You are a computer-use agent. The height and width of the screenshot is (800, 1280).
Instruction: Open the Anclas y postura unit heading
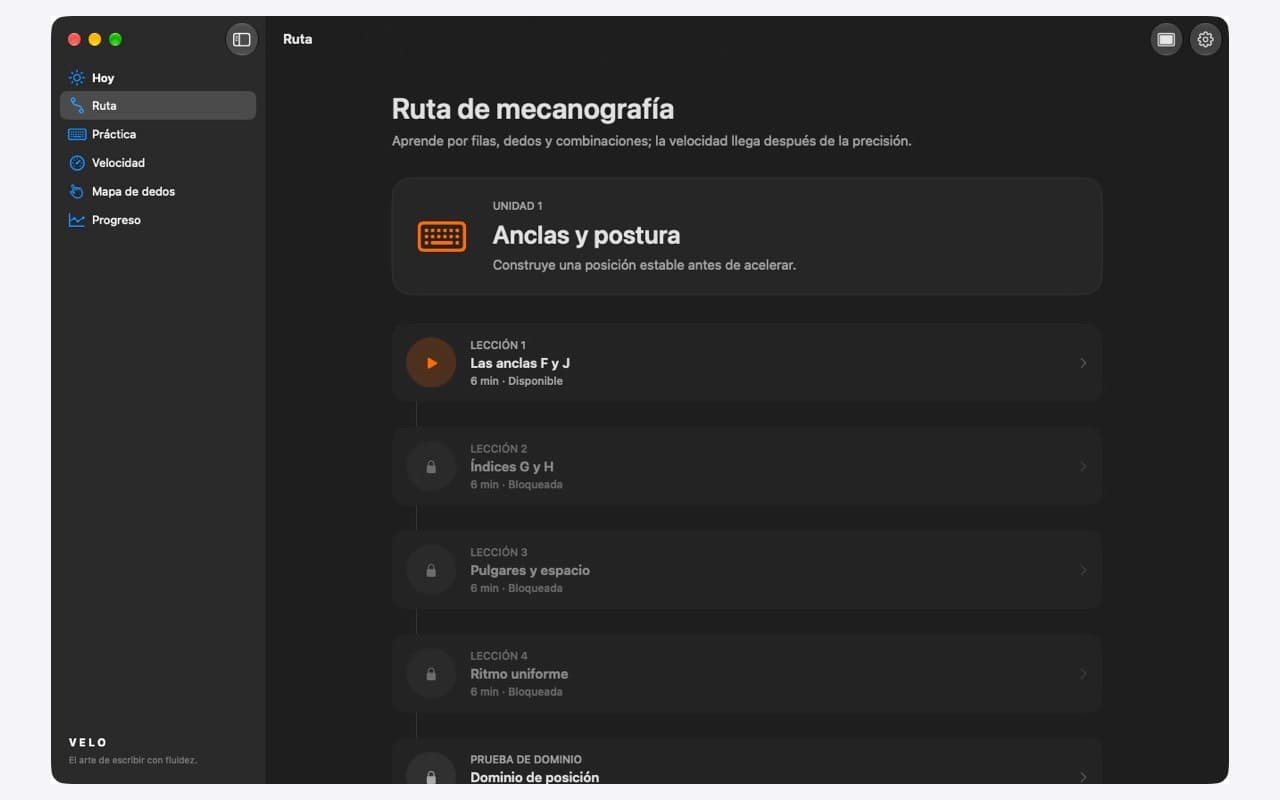tap(586, 236)
